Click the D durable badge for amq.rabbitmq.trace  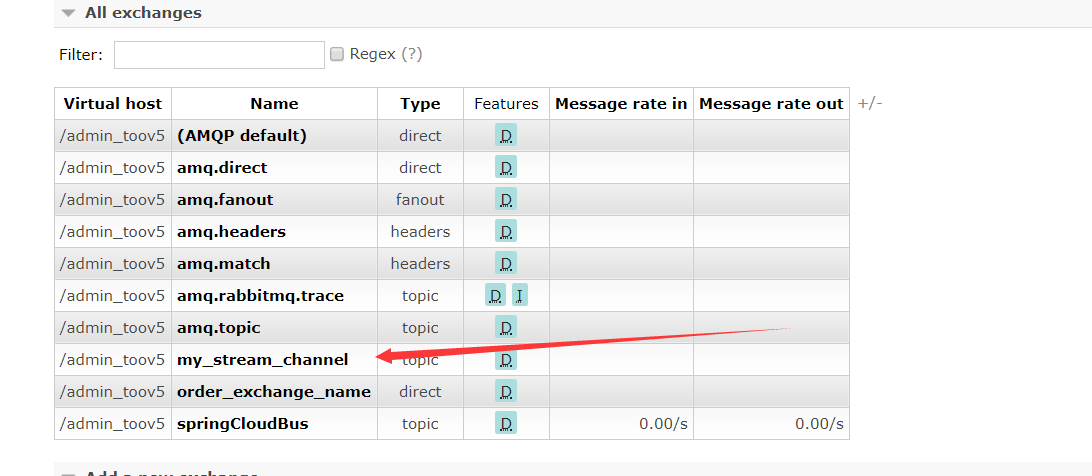tap(495, 296)
